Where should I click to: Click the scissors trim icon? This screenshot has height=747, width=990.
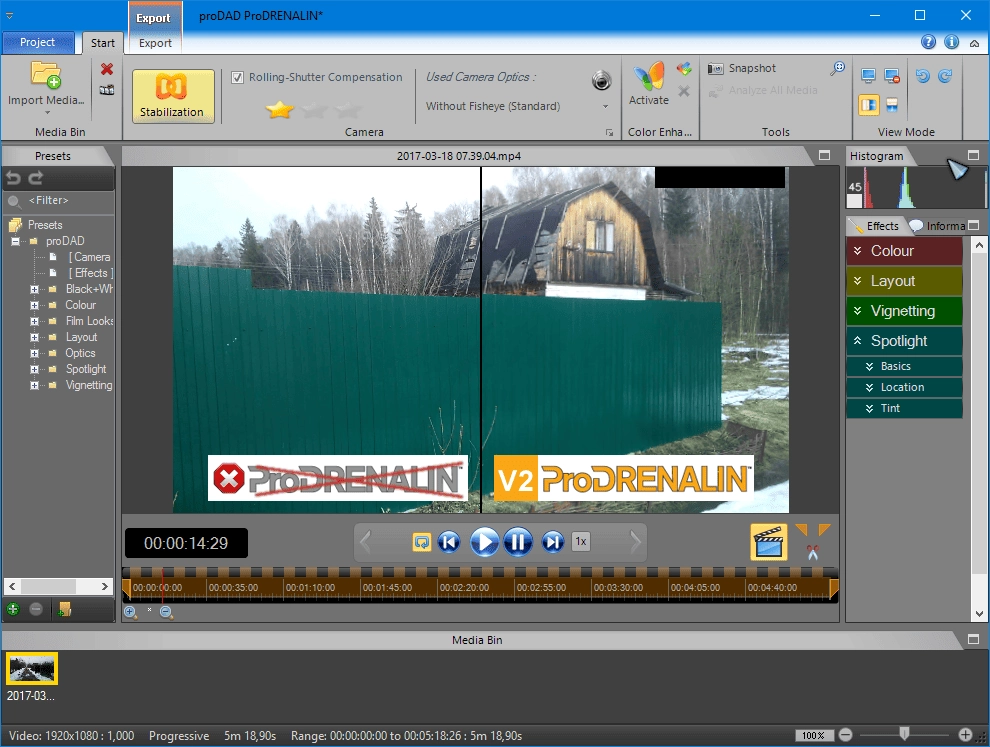coord(813,553)
